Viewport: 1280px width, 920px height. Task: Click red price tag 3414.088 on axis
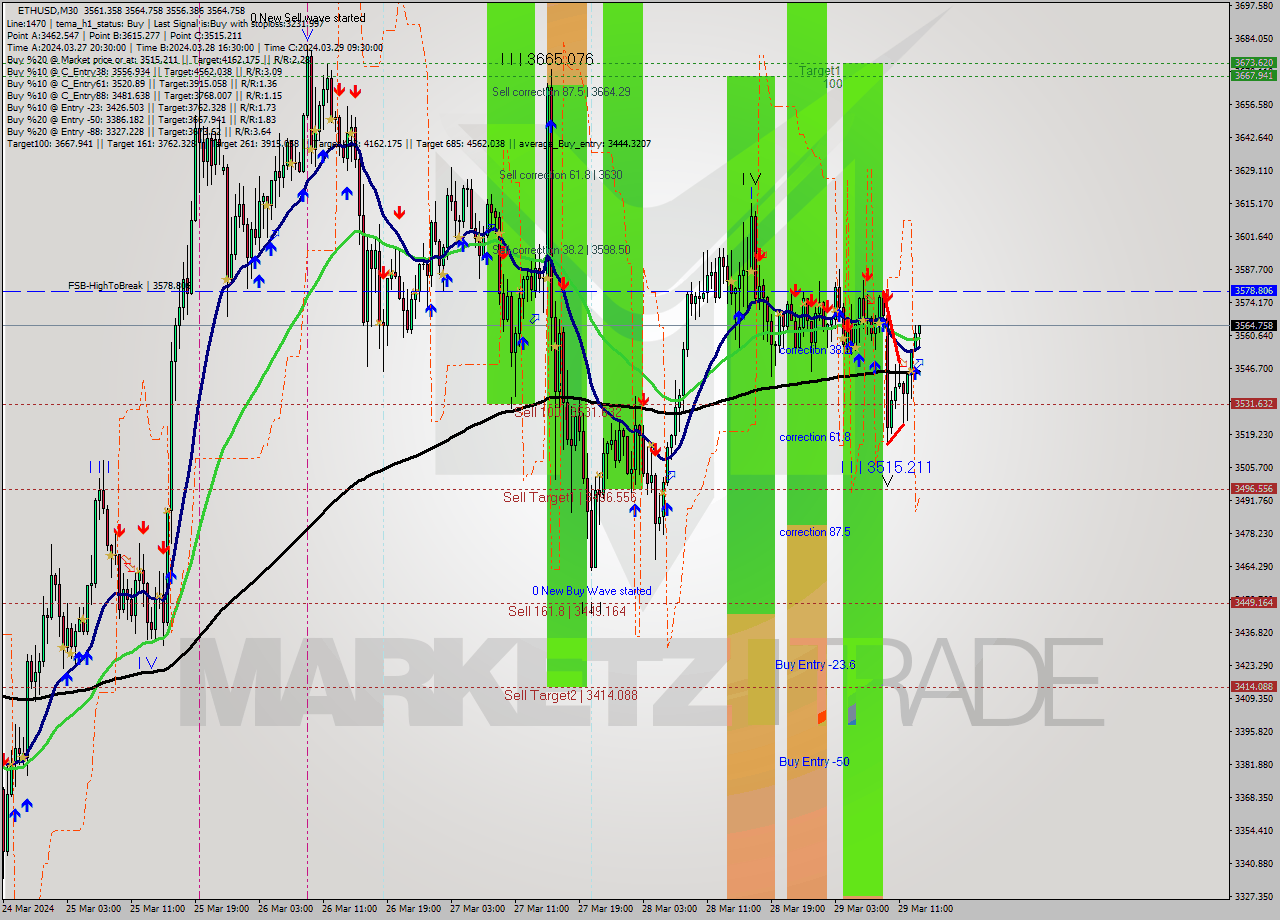[1253, 686]
